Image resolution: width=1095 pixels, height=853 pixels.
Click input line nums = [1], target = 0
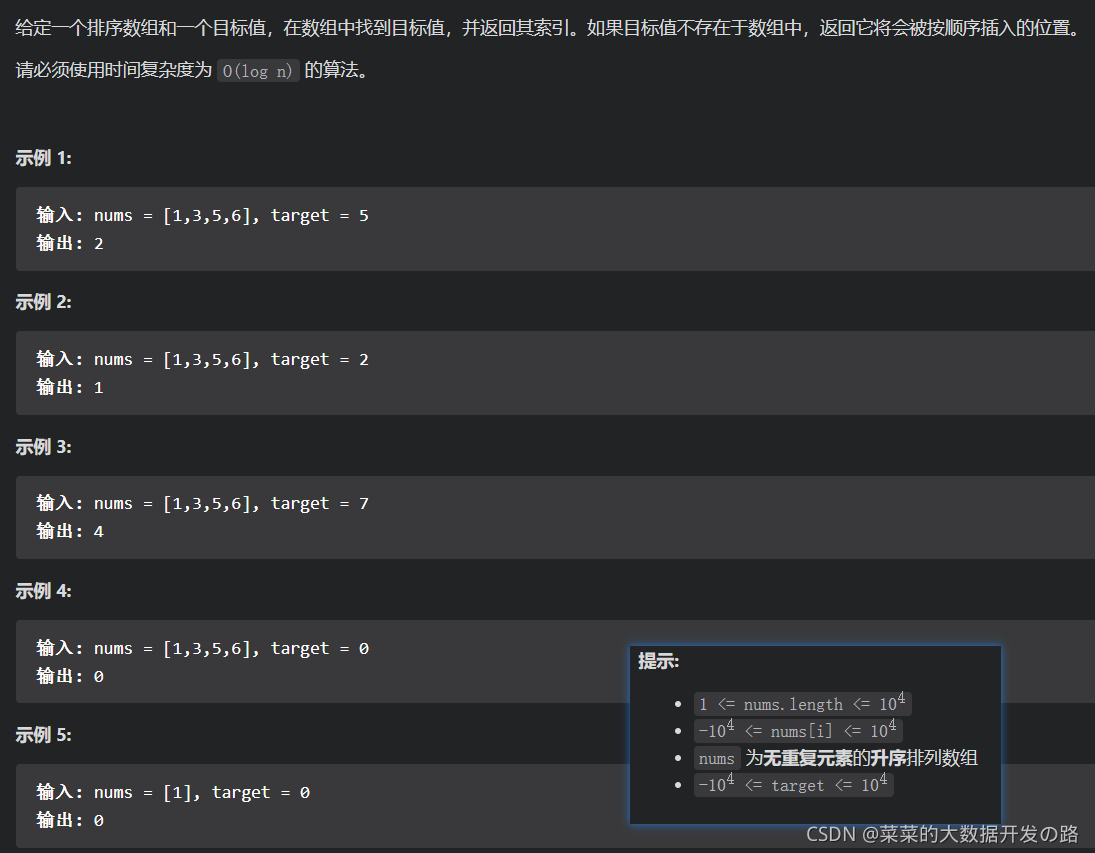pos(173,792)
